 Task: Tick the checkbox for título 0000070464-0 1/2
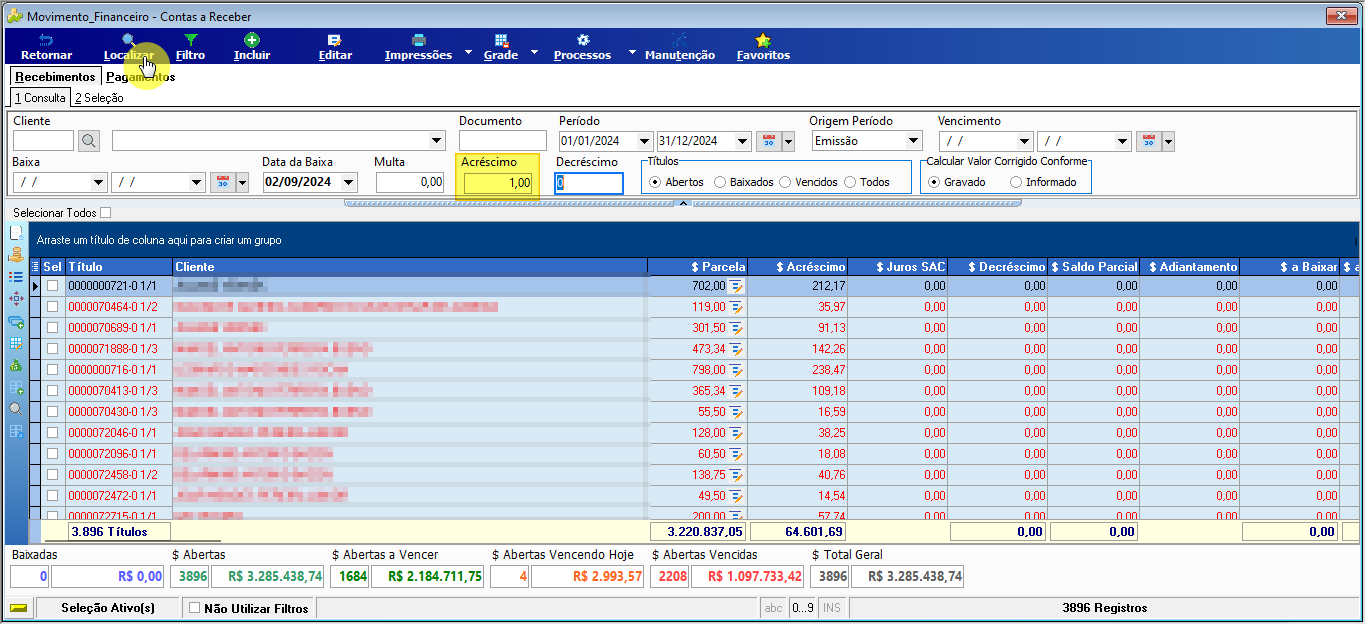[x=53, y=307]
